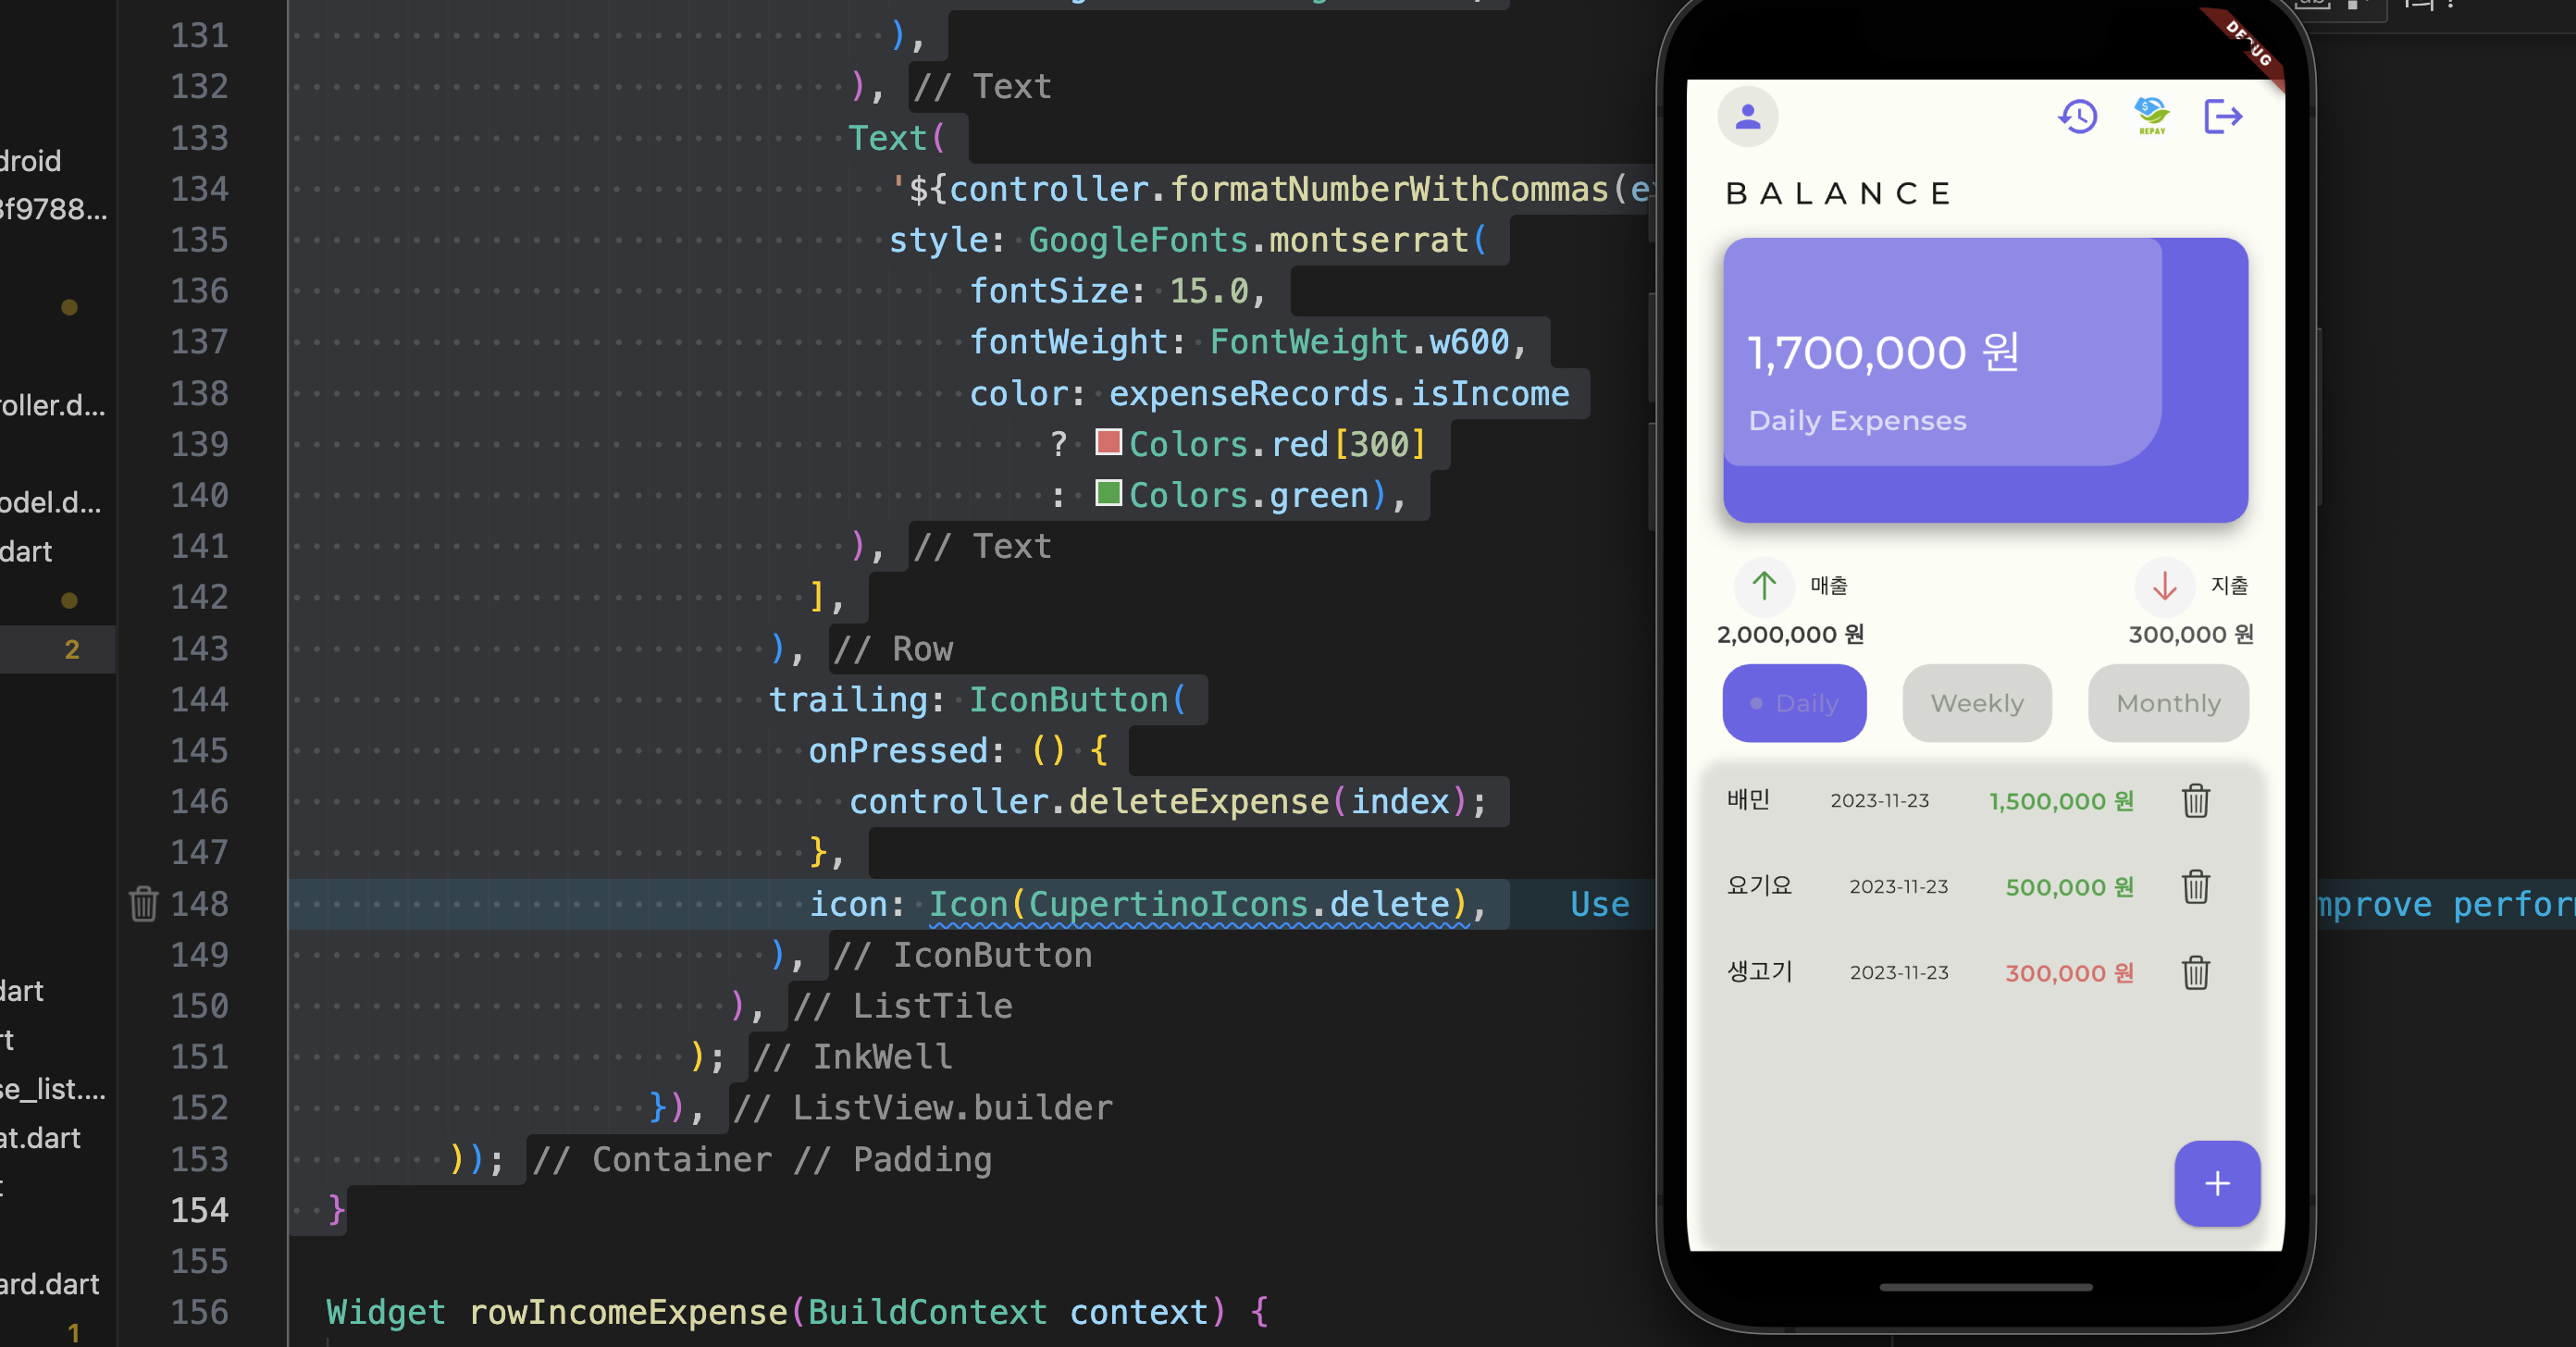Viewport: 2576px width, 1347px height.
Task: Click the trash gutter icon on line 148
Action: pyautogui.click(x=143, y=904)
